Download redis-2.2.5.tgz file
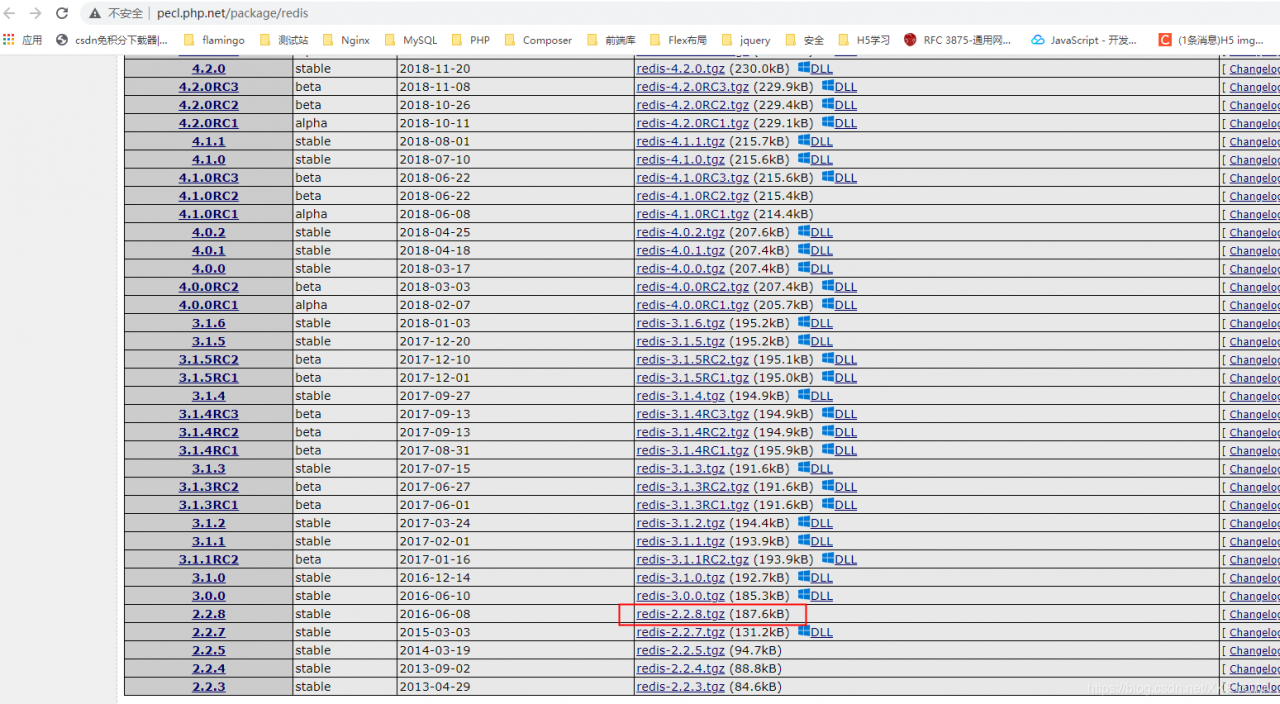Viewport: 1280px width, 704px height. point(680,650)
